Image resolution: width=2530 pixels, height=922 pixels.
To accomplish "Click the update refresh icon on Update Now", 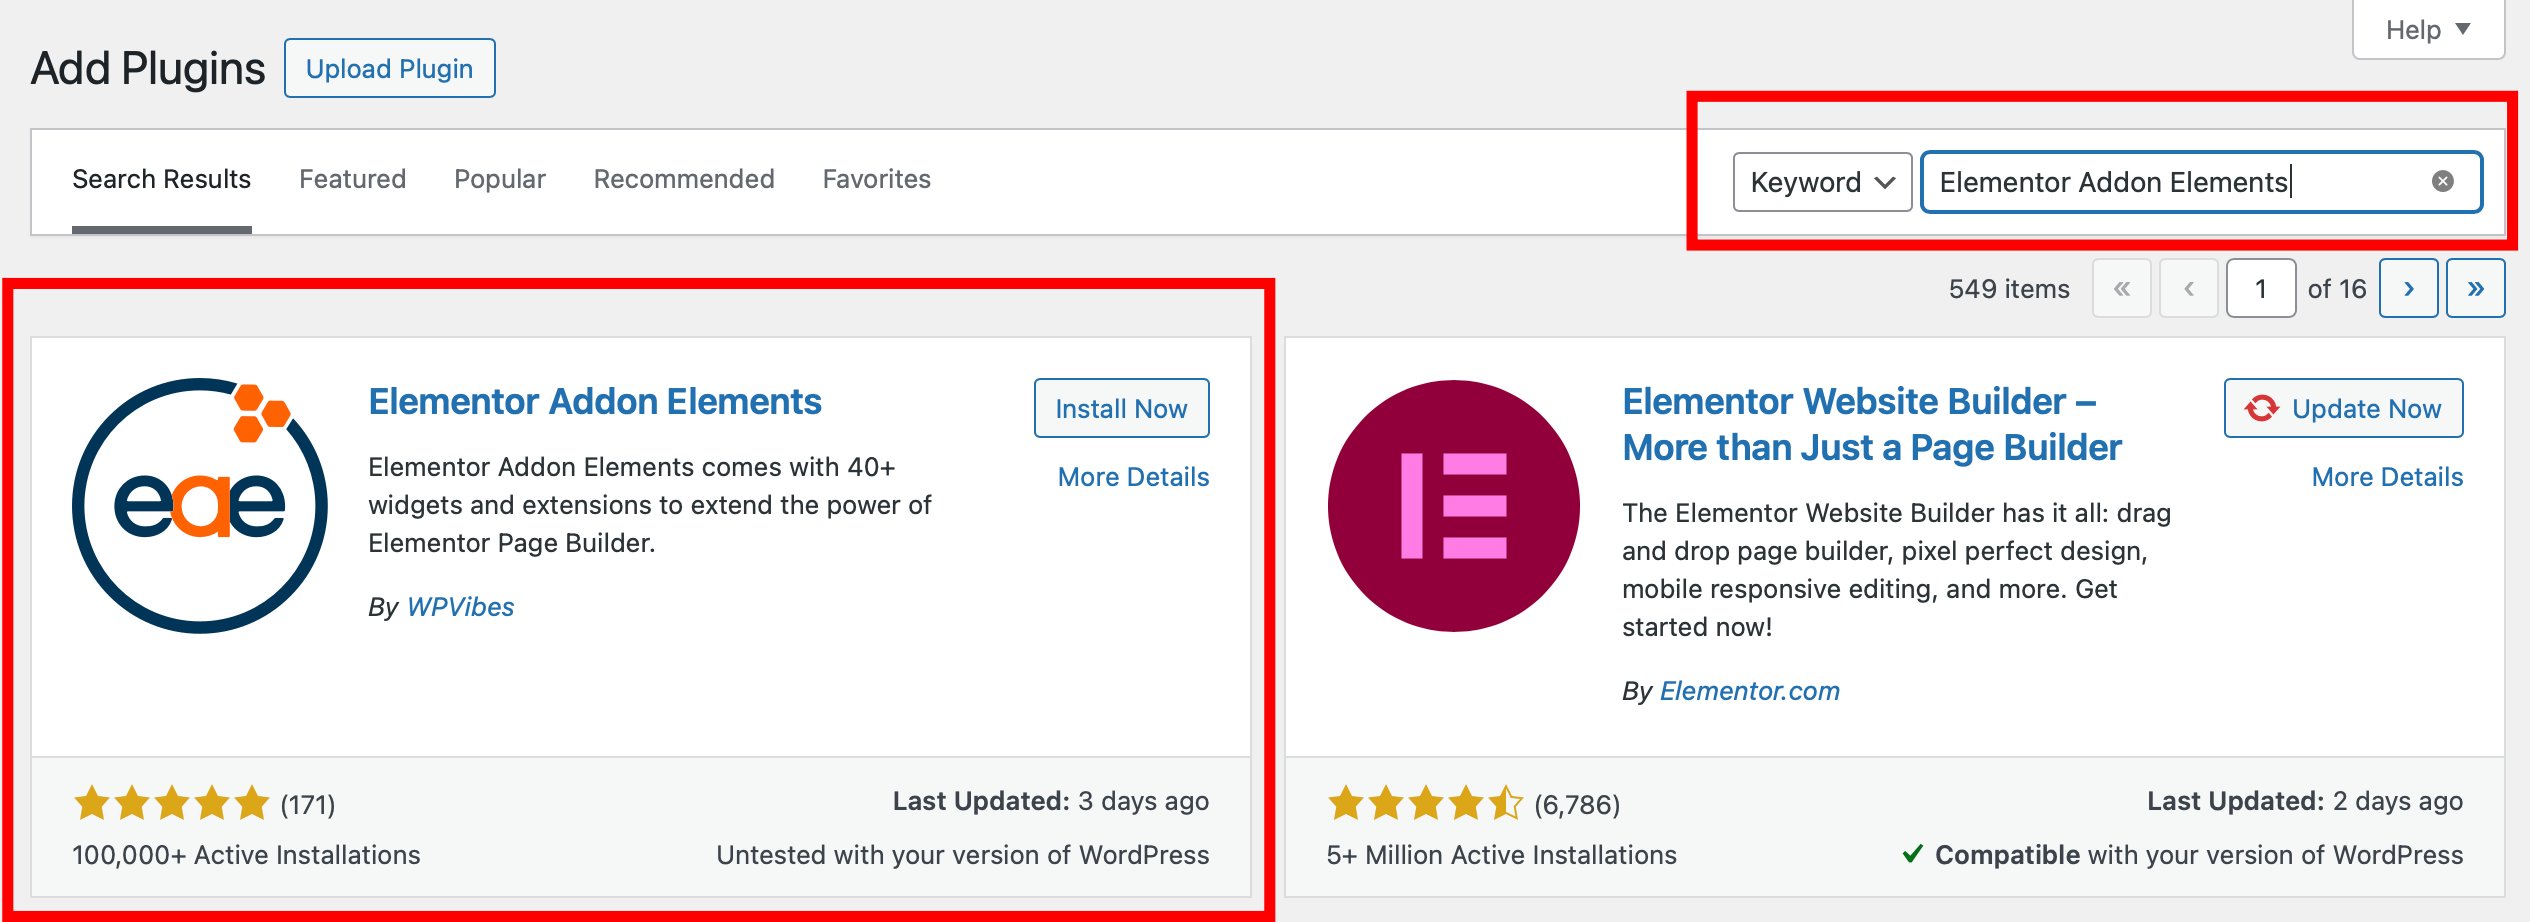I will (2265, 408).
